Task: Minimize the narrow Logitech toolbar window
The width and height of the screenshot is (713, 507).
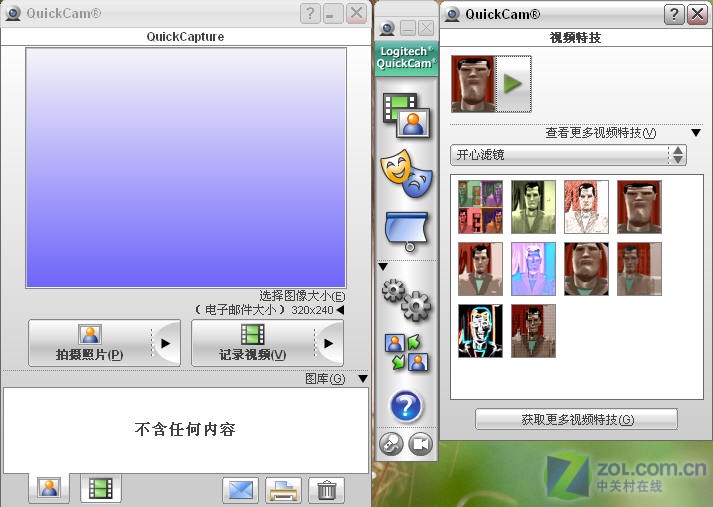Action: pyautogui.click(x=408, y=29)
